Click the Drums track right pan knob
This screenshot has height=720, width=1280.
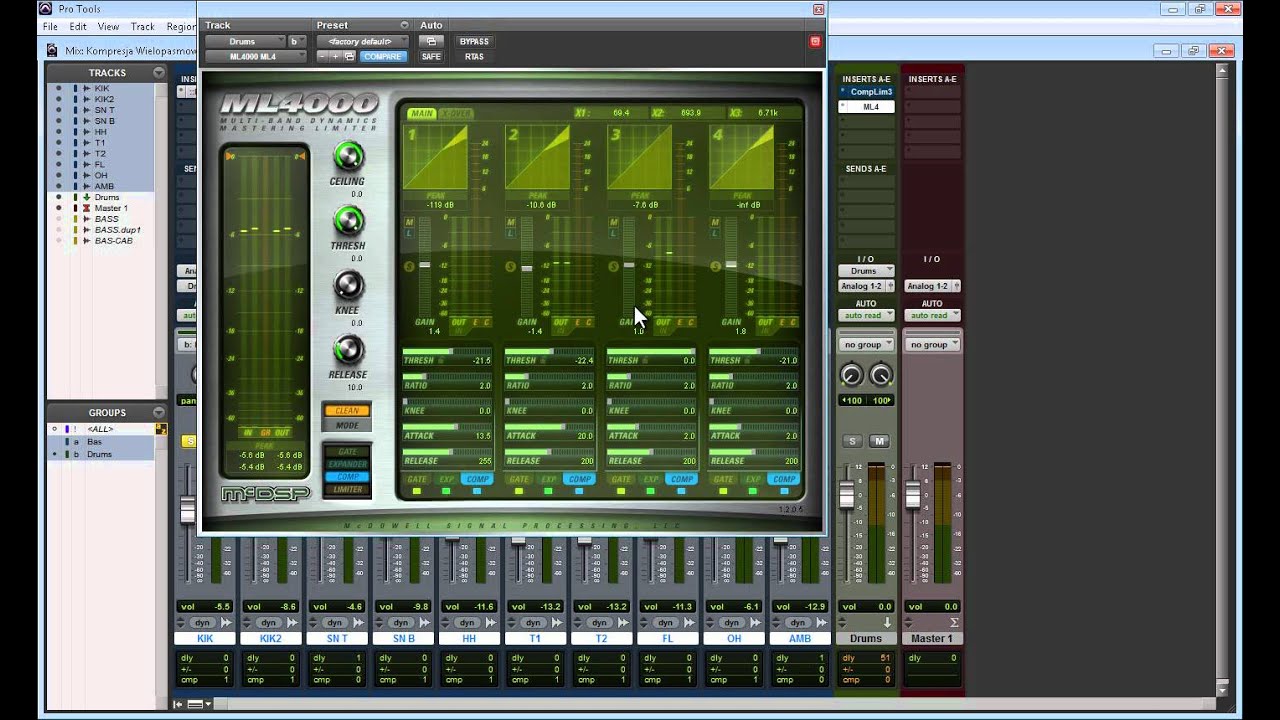click(x=881, y=375)
